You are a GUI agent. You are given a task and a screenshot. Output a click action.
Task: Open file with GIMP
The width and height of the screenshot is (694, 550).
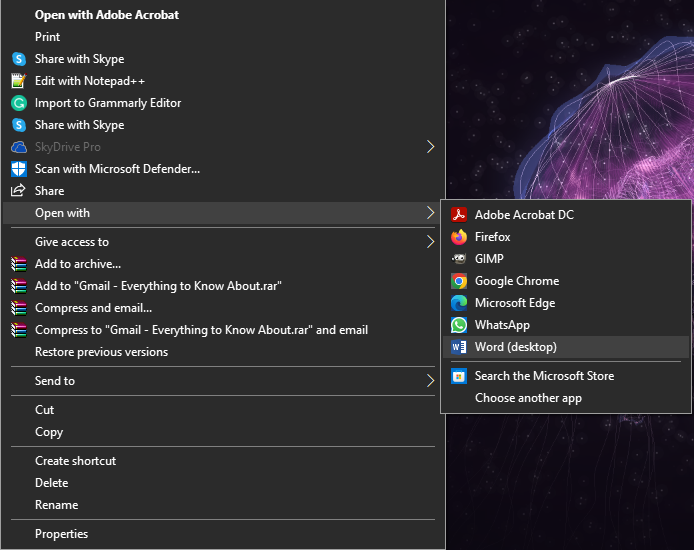566,259
